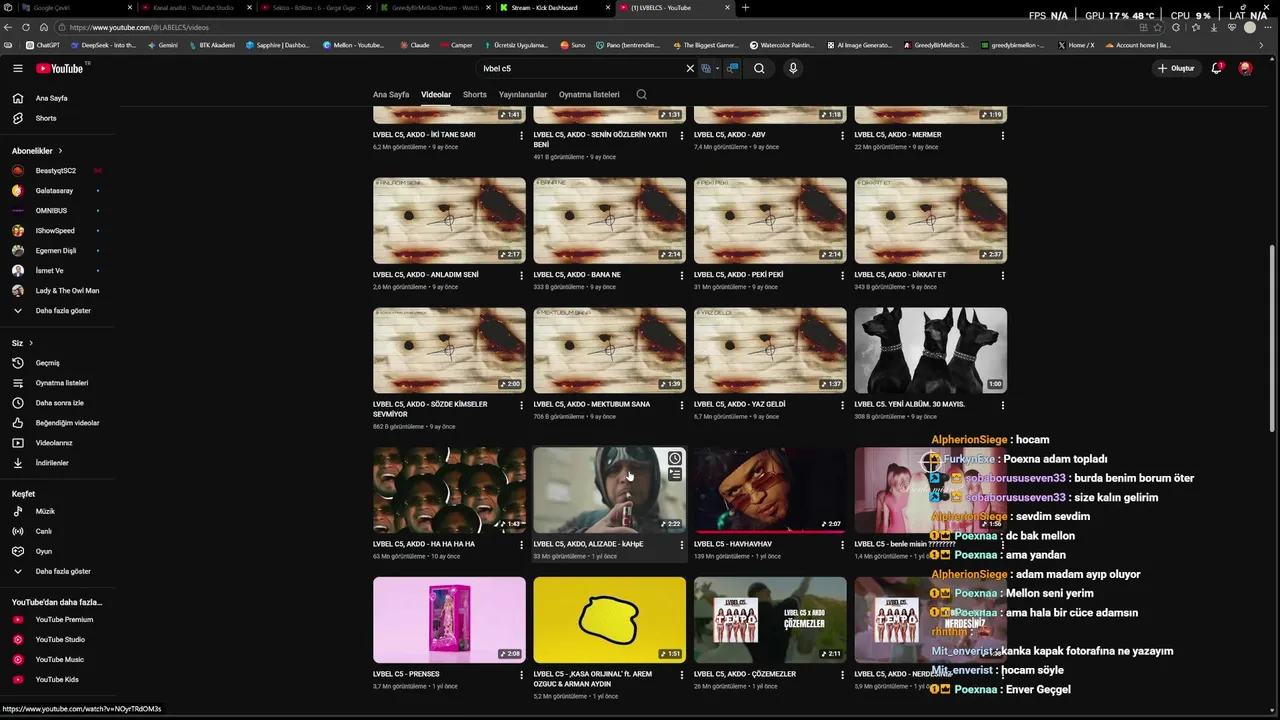Image resolution: width=1280 pixels, height=720 pixels.
Task: Clear the search box text with X
Action: click(x=689, y=68)
